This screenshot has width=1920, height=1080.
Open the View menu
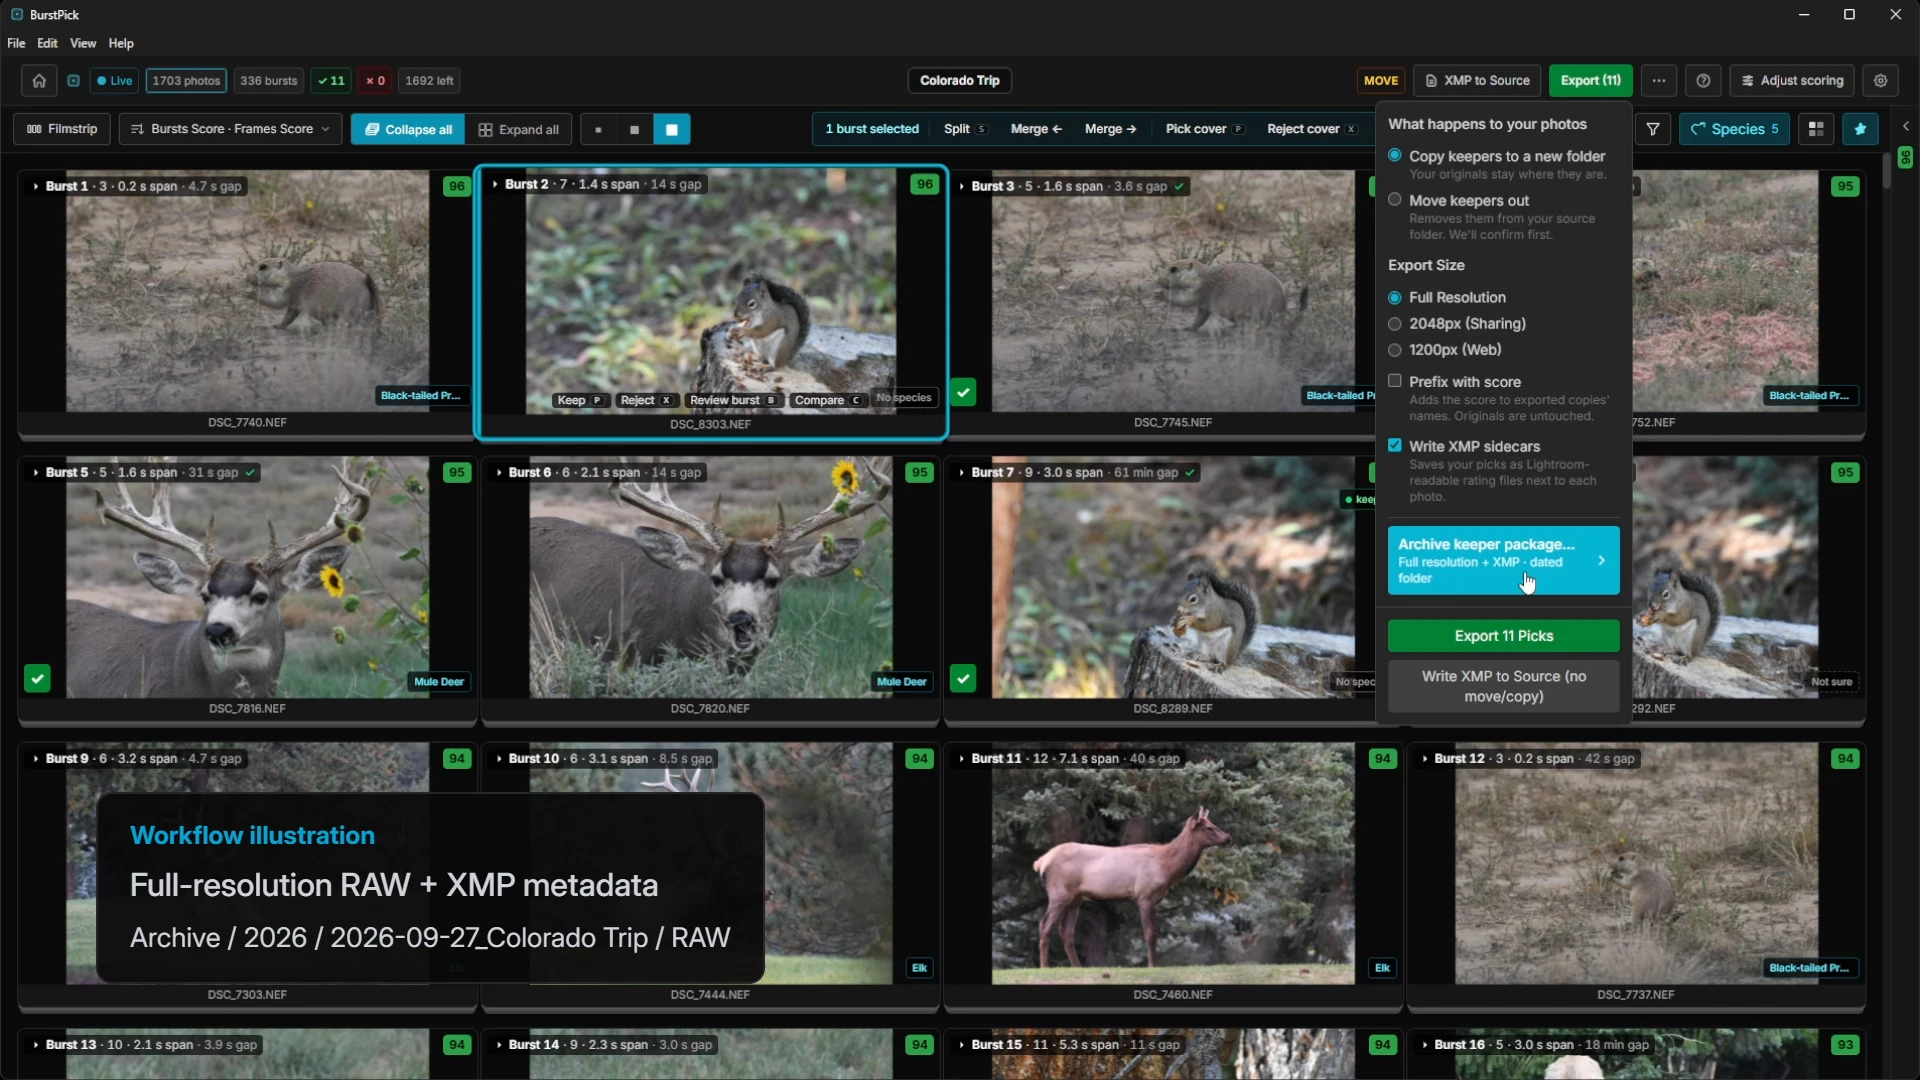(x=83, y=44)
